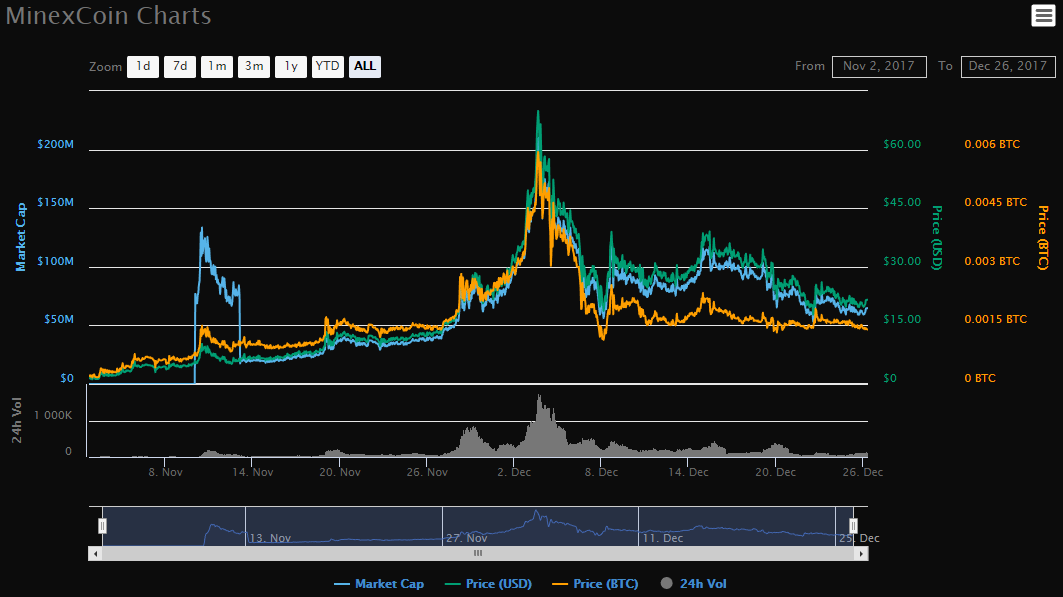Screen dimensions: 1063x597
Task: Click the vertical Price (BTC) axis title
Action: (1043, 238)
